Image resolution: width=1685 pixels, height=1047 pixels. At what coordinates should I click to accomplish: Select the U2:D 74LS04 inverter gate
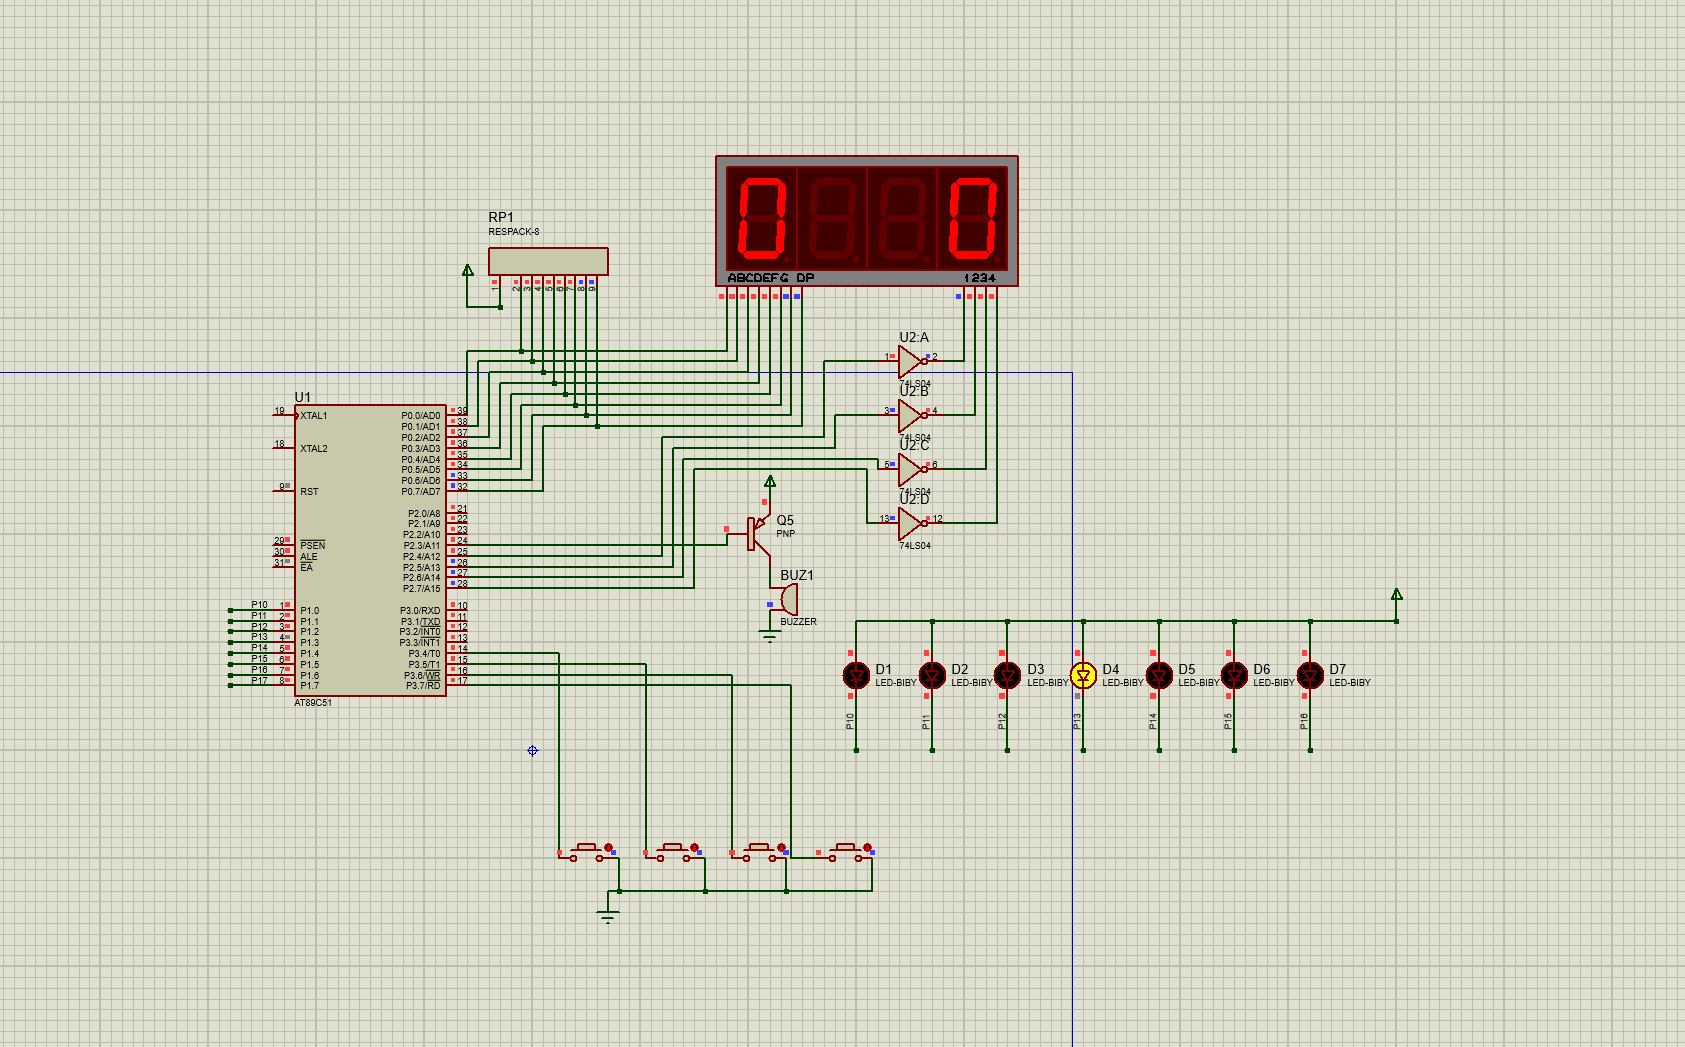(x=910, y=522)
